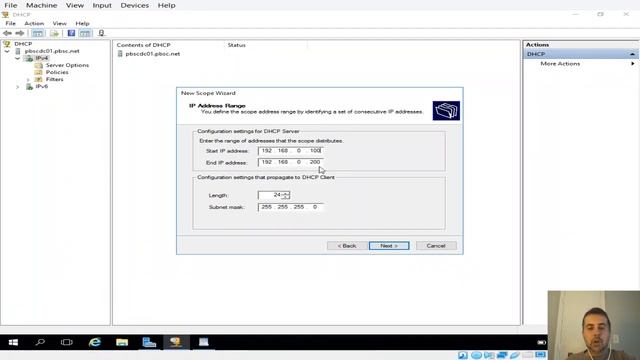Open DHCP console Action menu

[34, 23]
